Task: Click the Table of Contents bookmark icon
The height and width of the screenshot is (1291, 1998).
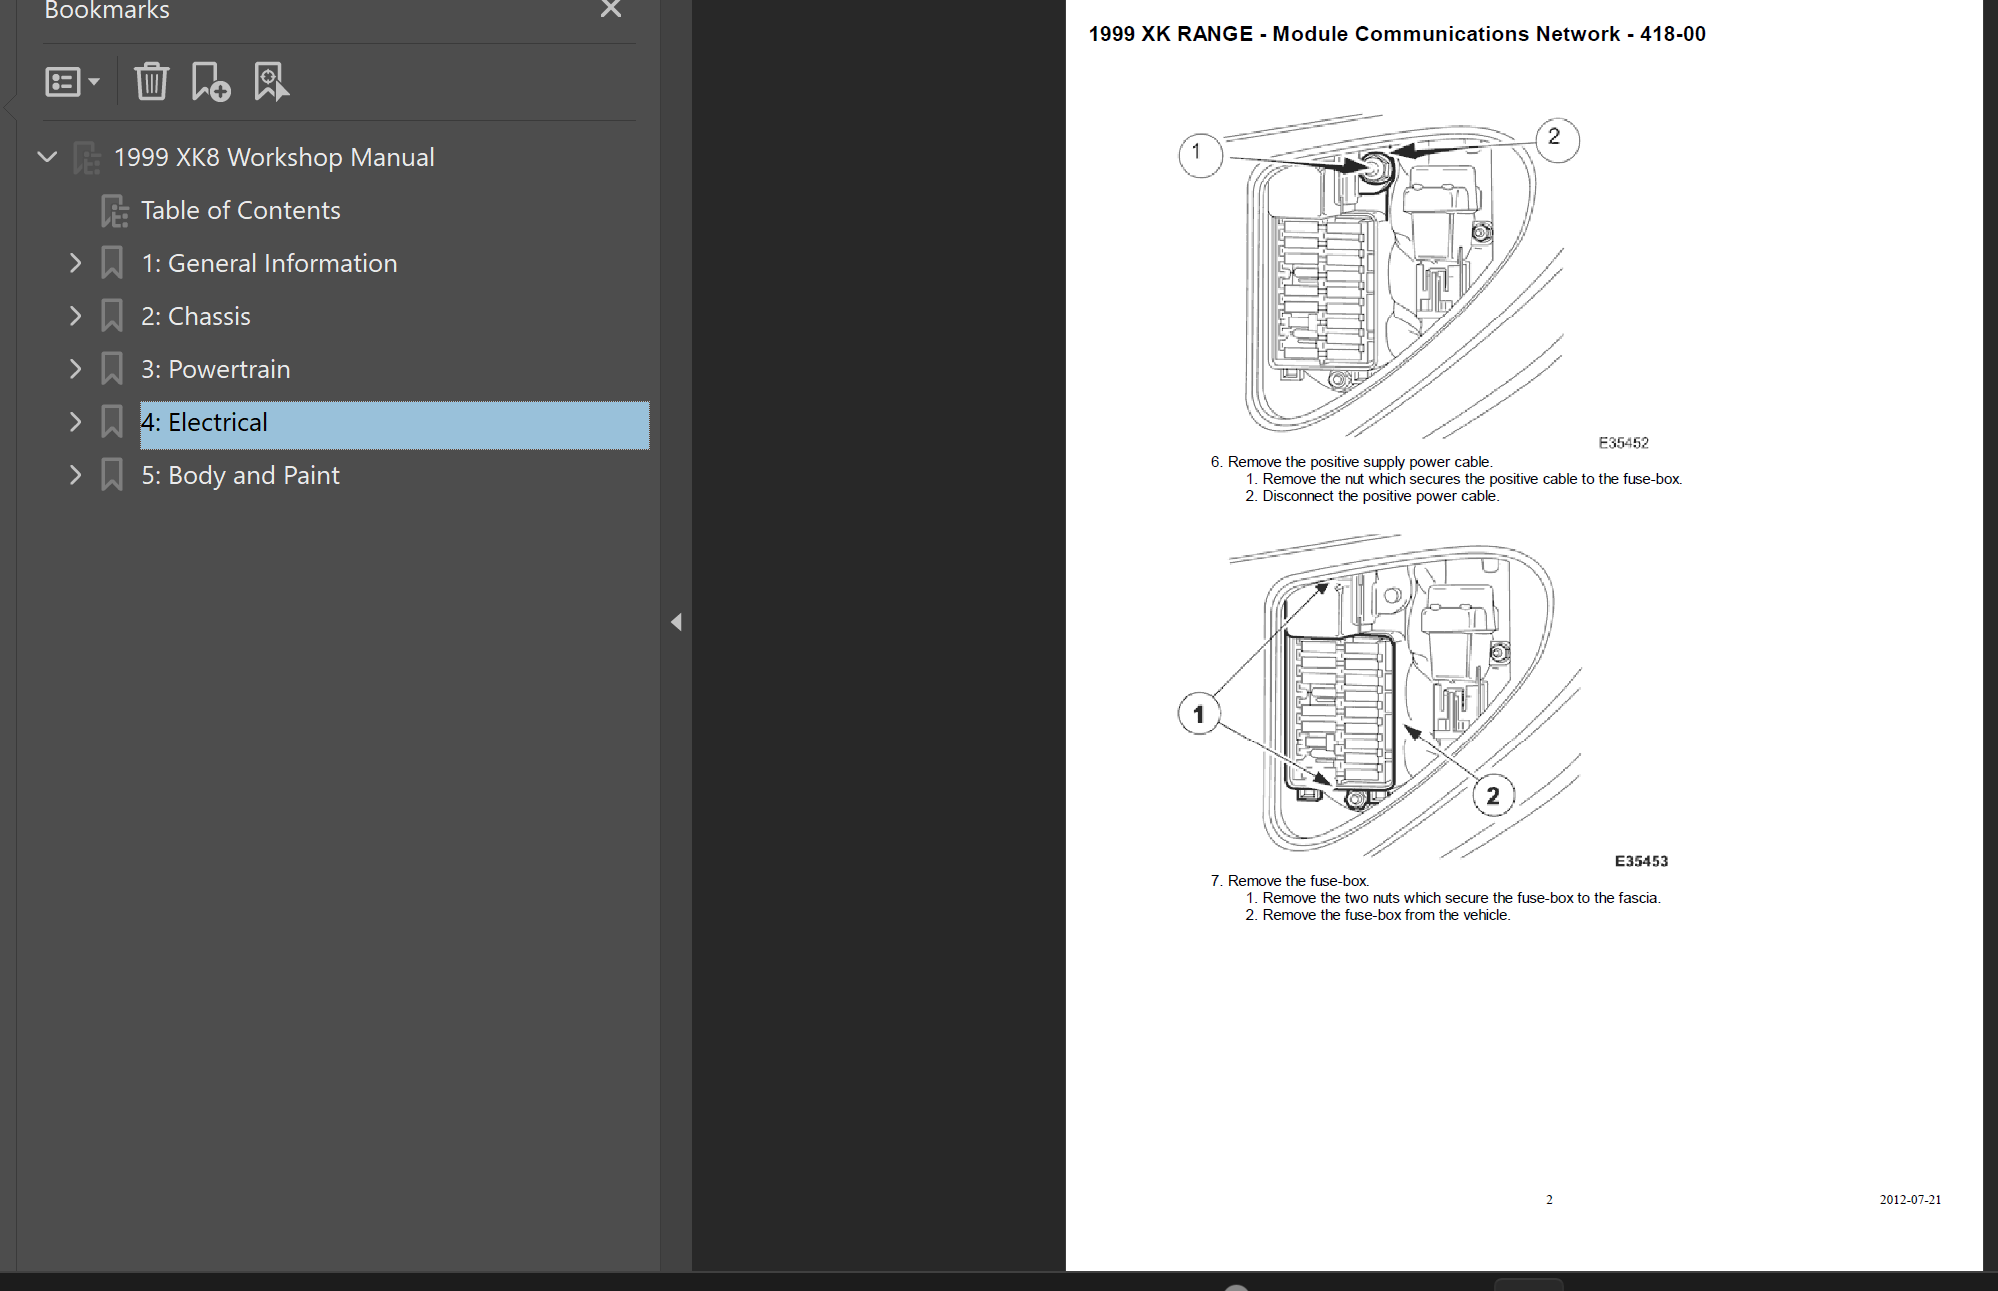Action: pyautogui.click(x=115, y=211)
